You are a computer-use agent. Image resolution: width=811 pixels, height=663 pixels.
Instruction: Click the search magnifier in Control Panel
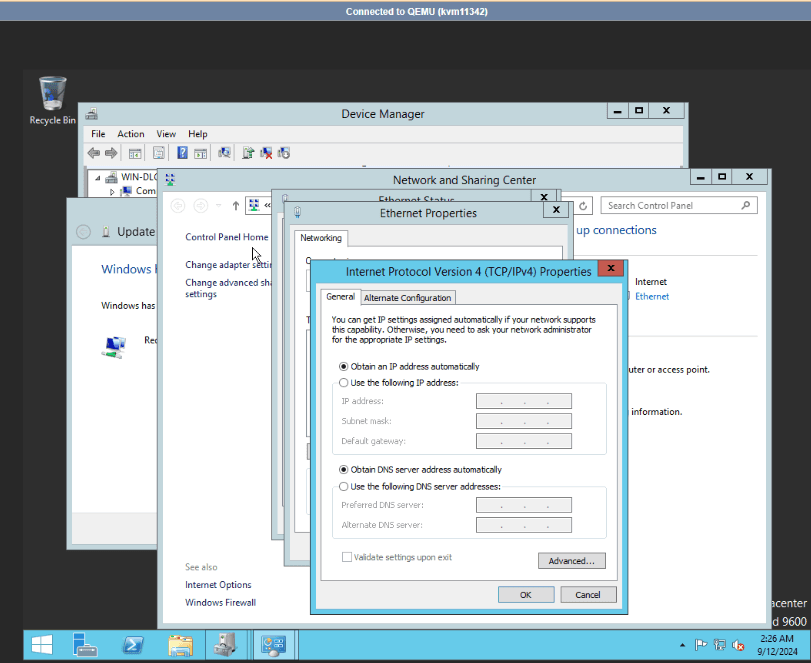(745, 205)
